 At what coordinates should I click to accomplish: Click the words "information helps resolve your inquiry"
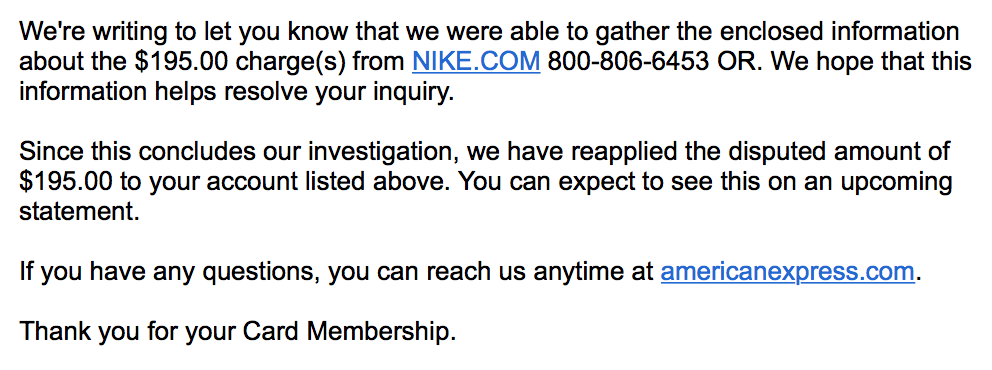click(x=237, y=92)
